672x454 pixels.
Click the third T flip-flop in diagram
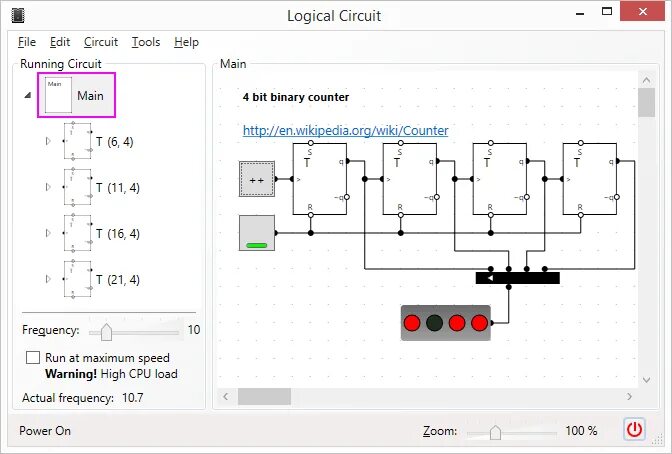[x=500, y=179]
